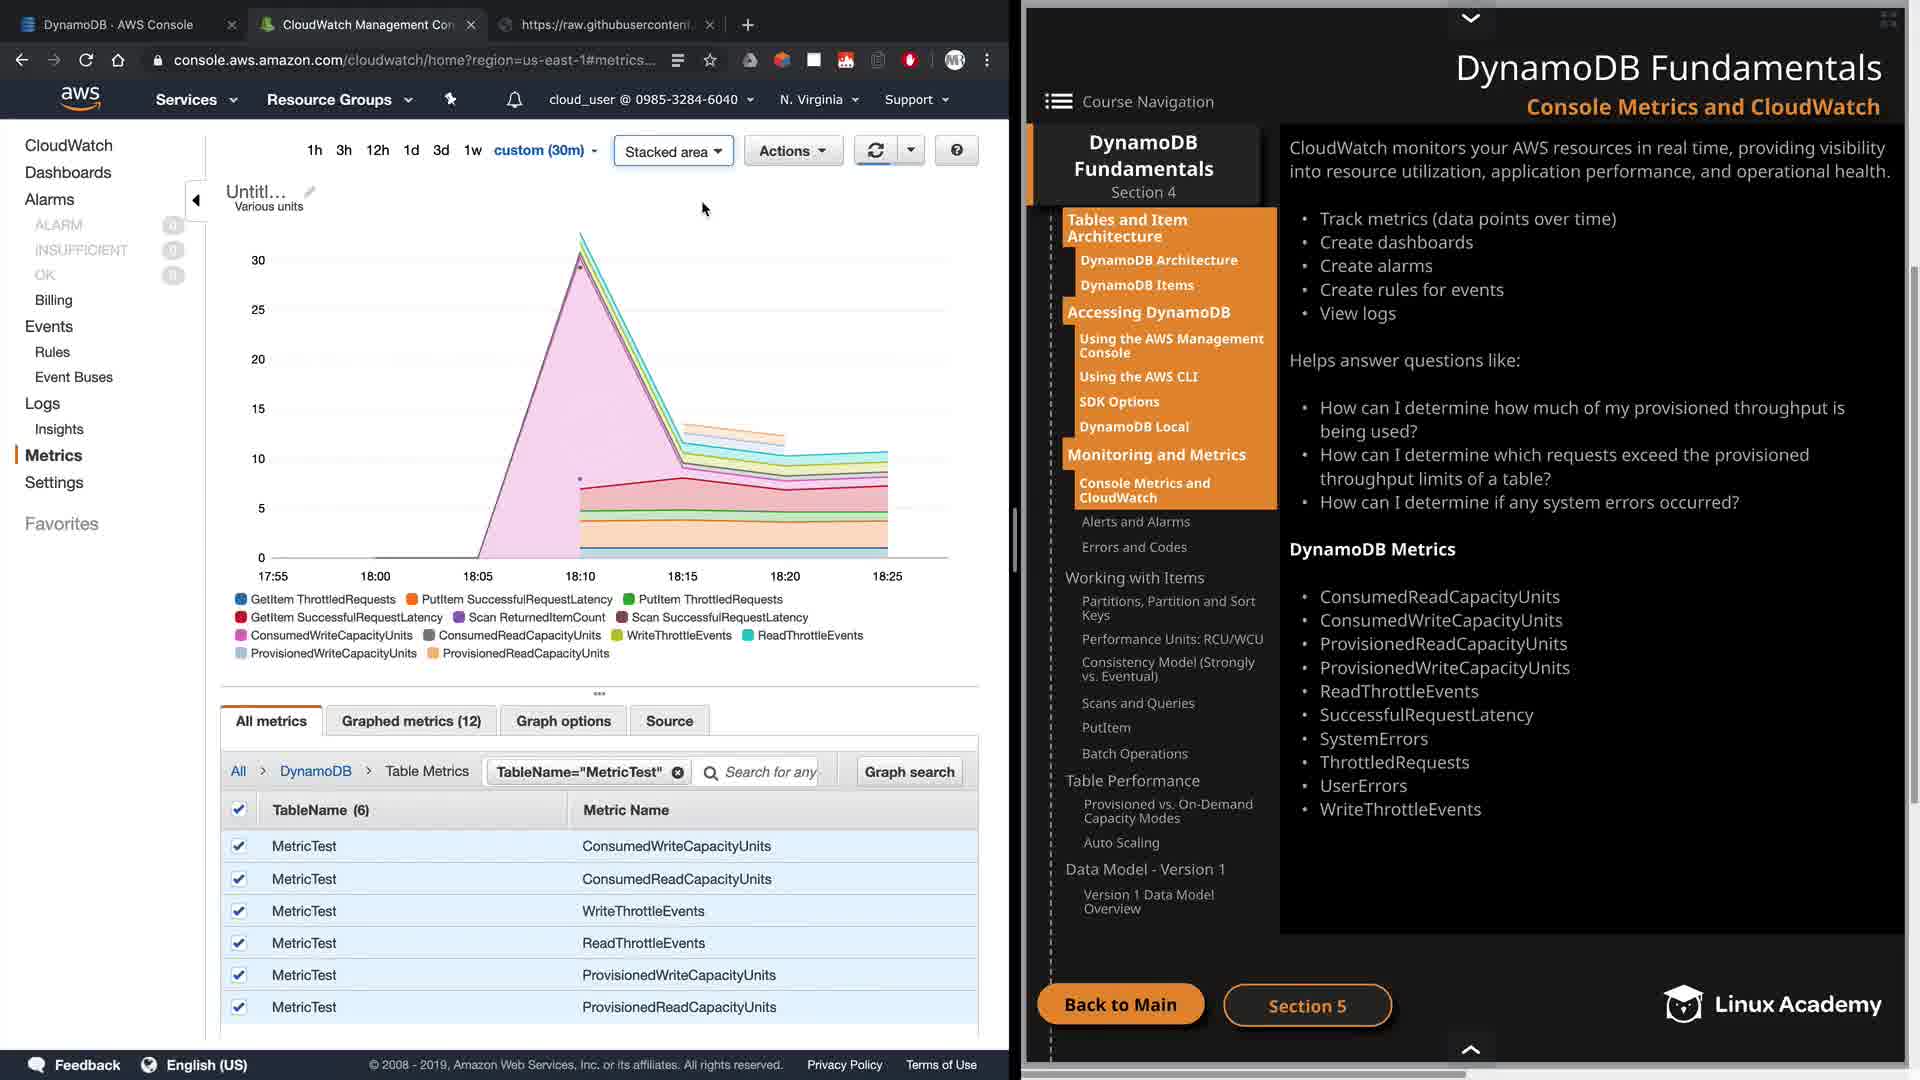Switch to the Graphed metrics (12) tab
This screenshot has height=1080, width=1920.
(411, 721)
